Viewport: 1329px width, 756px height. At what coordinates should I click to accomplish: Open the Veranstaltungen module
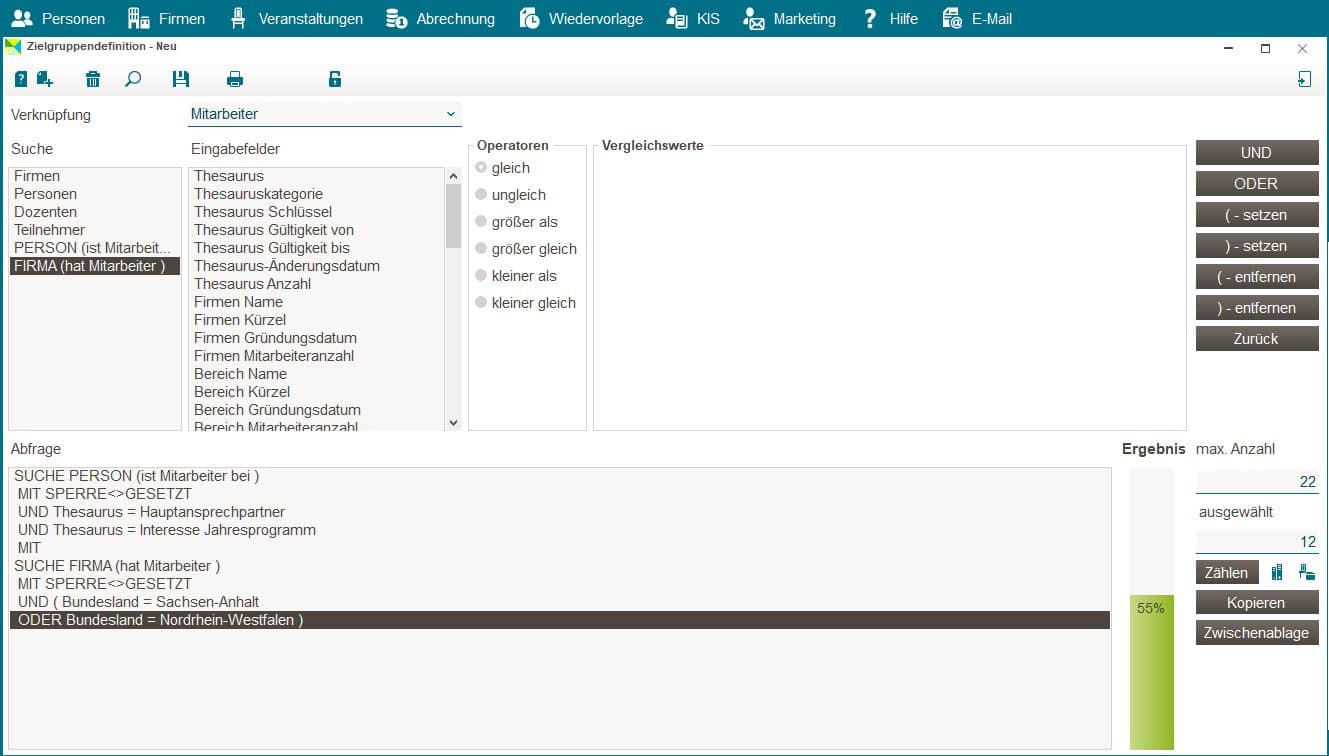pos(296,18)
